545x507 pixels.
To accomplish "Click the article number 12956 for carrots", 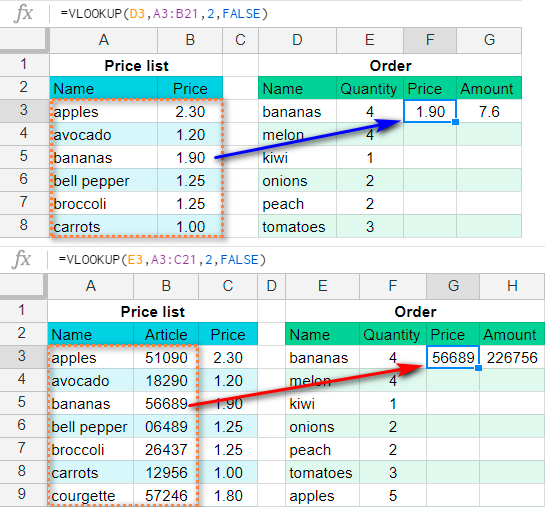I will coord(166,472).
